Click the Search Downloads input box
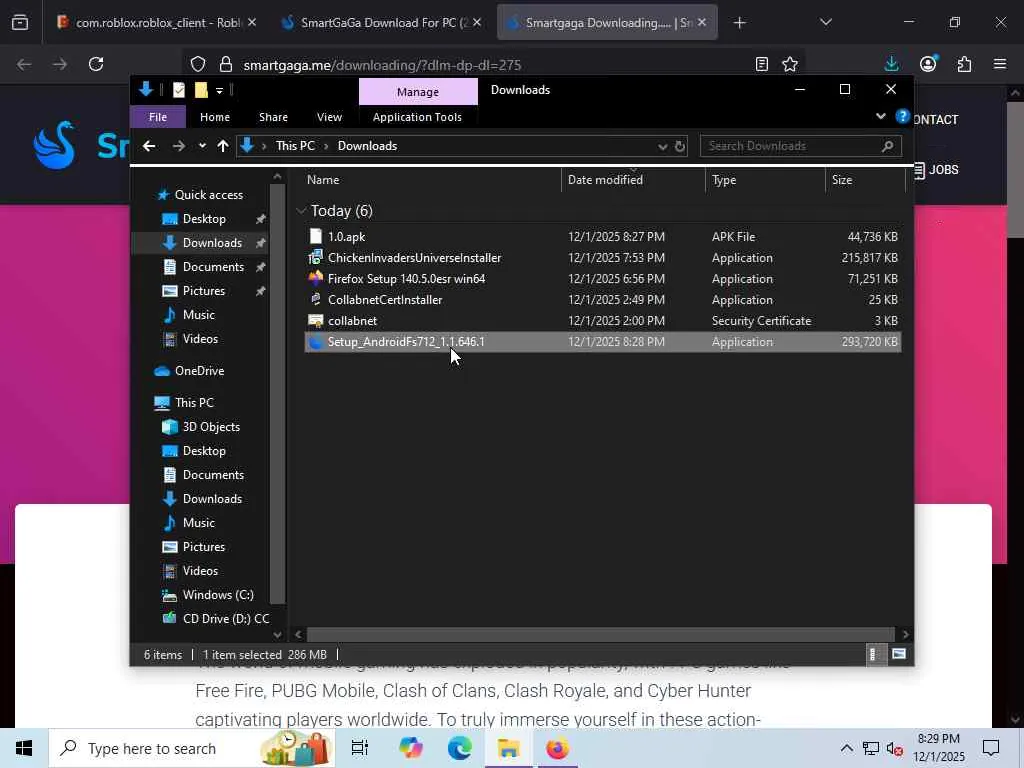The height and width of the screenshot is (768, 1024). point(801,146)
